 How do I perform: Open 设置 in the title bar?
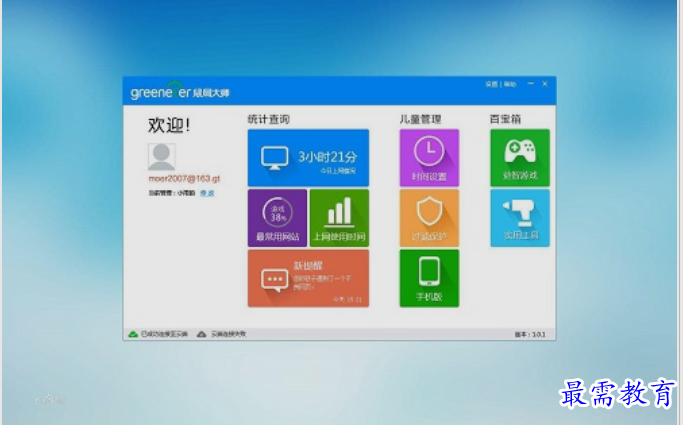(x=491, y=84)
